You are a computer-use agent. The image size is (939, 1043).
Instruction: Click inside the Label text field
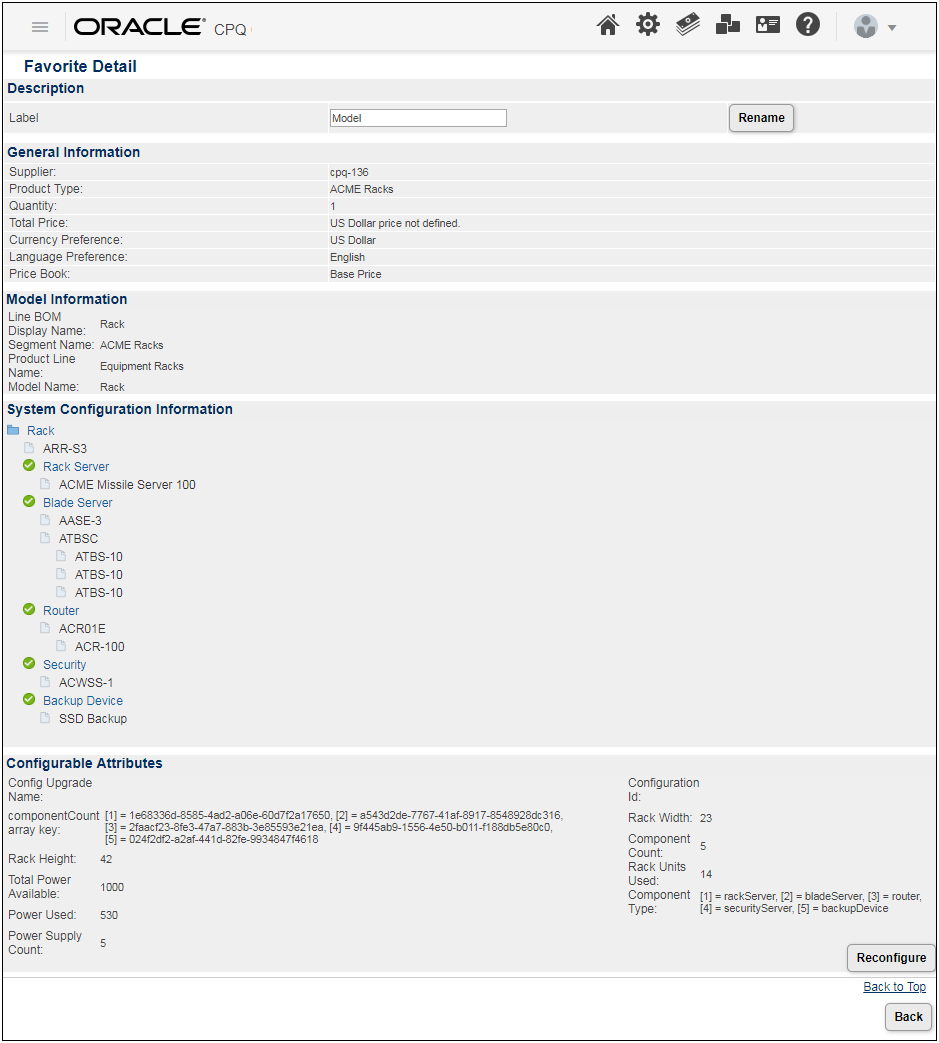(x=417, y=117)
